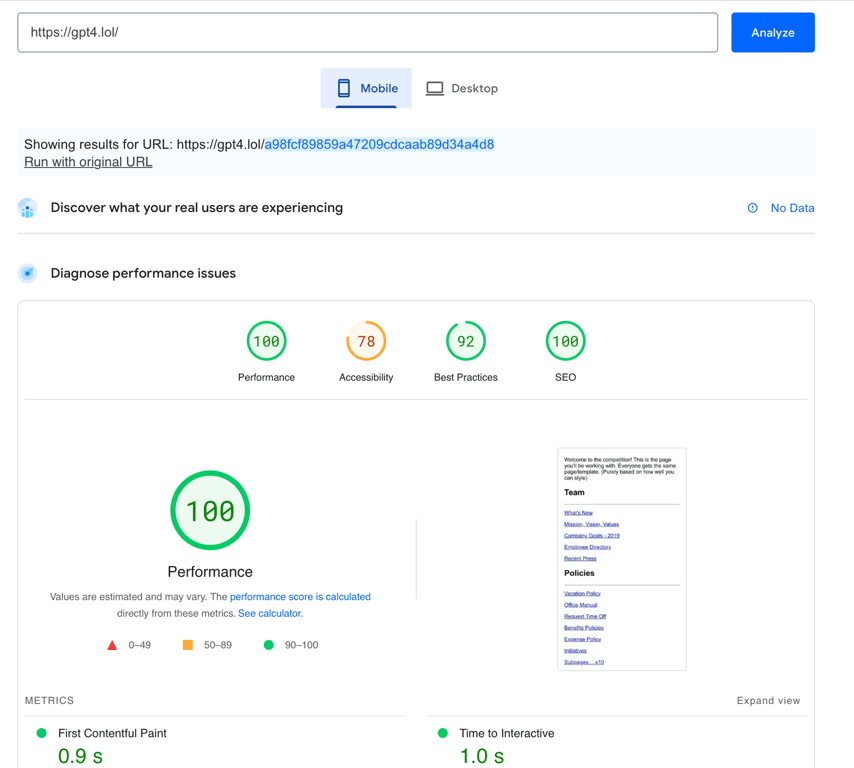This screenshot has height=768, width=854.
Task: Click the red triangle 0–49 legend icon
Action: [x=112, y=645]
